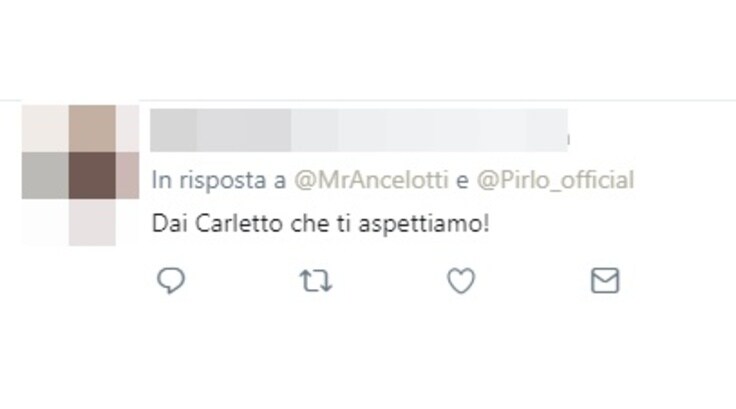This screenshot has height=409, width=736.
Task: Click the 'e' between the two mentions
Action: pos(462,181)
